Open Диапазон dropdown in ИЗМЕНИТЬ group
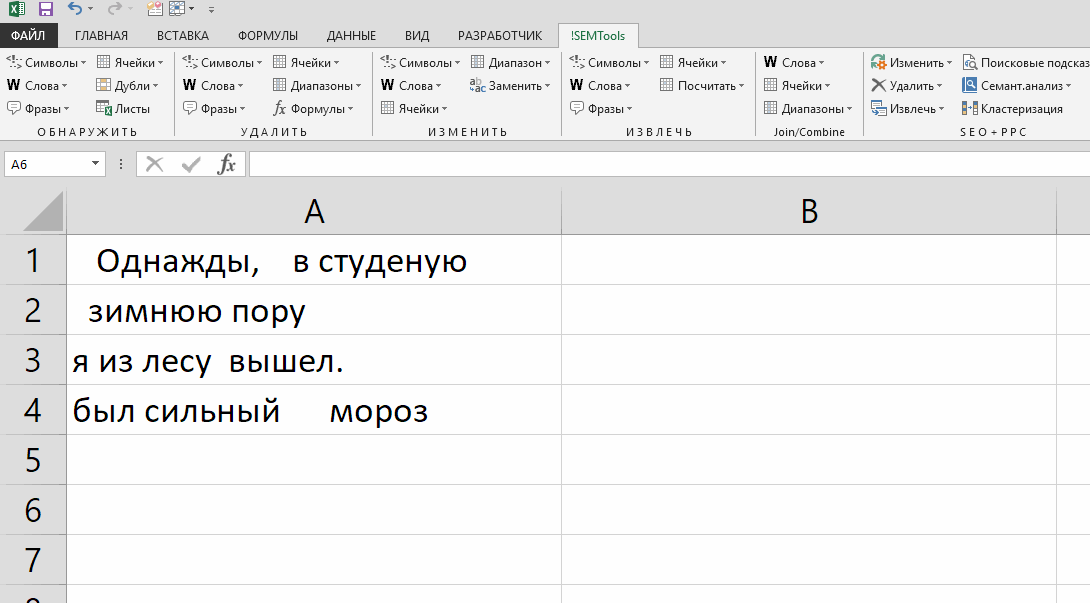This screenshot has width=1090, height=603. tap(510, 63)
